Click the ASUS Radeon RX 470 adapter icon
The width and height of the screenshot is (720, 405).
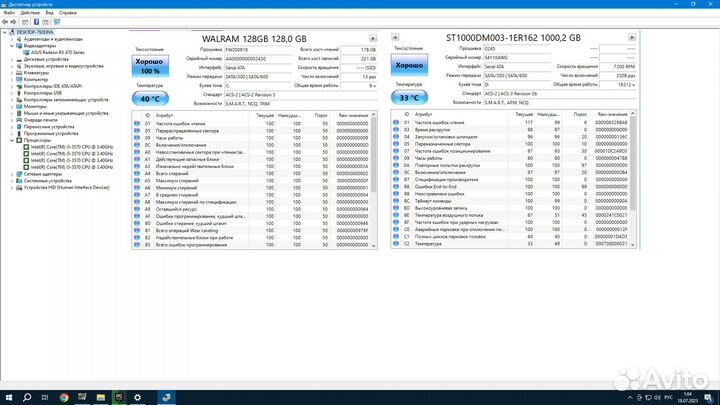(26, 52)
